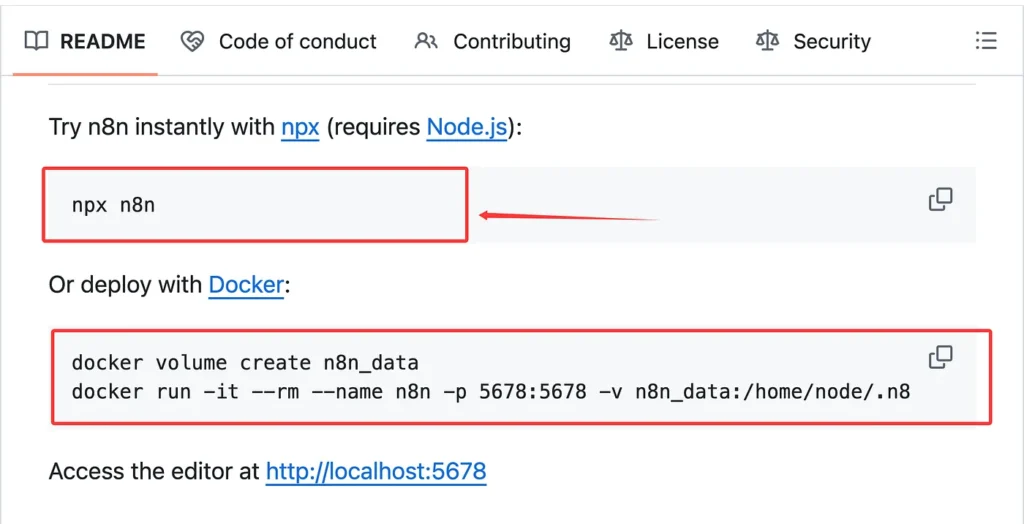Switch to Code of conduct tab
Image resolution: width=1024 pixels, height=524 pixels.
[279, 42]
